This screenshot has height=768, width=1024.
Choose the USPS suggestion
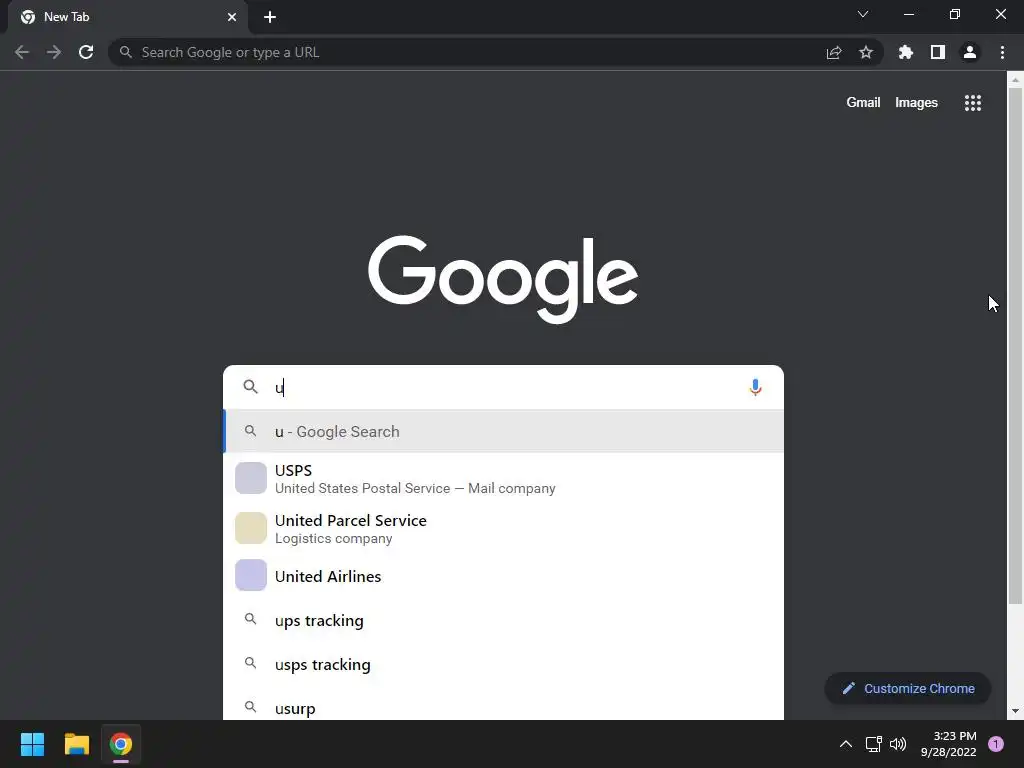[x=503, y=479]
